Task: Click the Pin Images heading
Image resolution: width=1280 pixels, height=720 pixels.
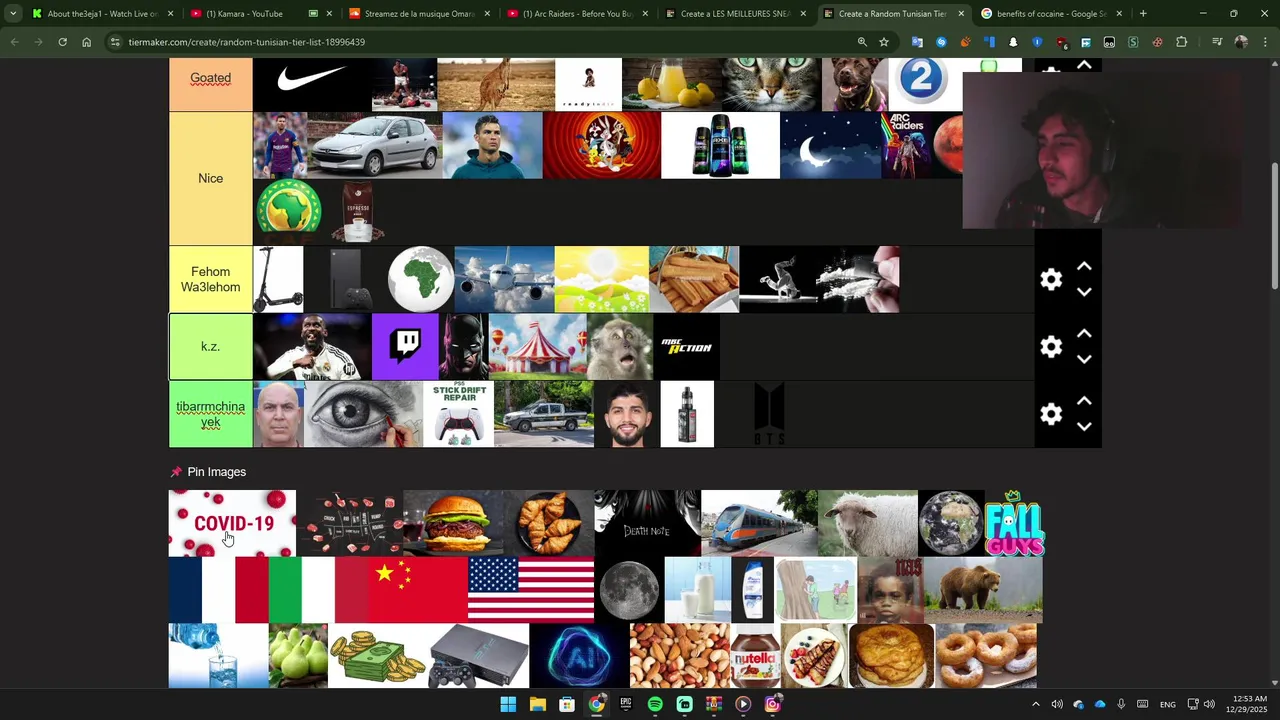Action: tap(216, 472)
